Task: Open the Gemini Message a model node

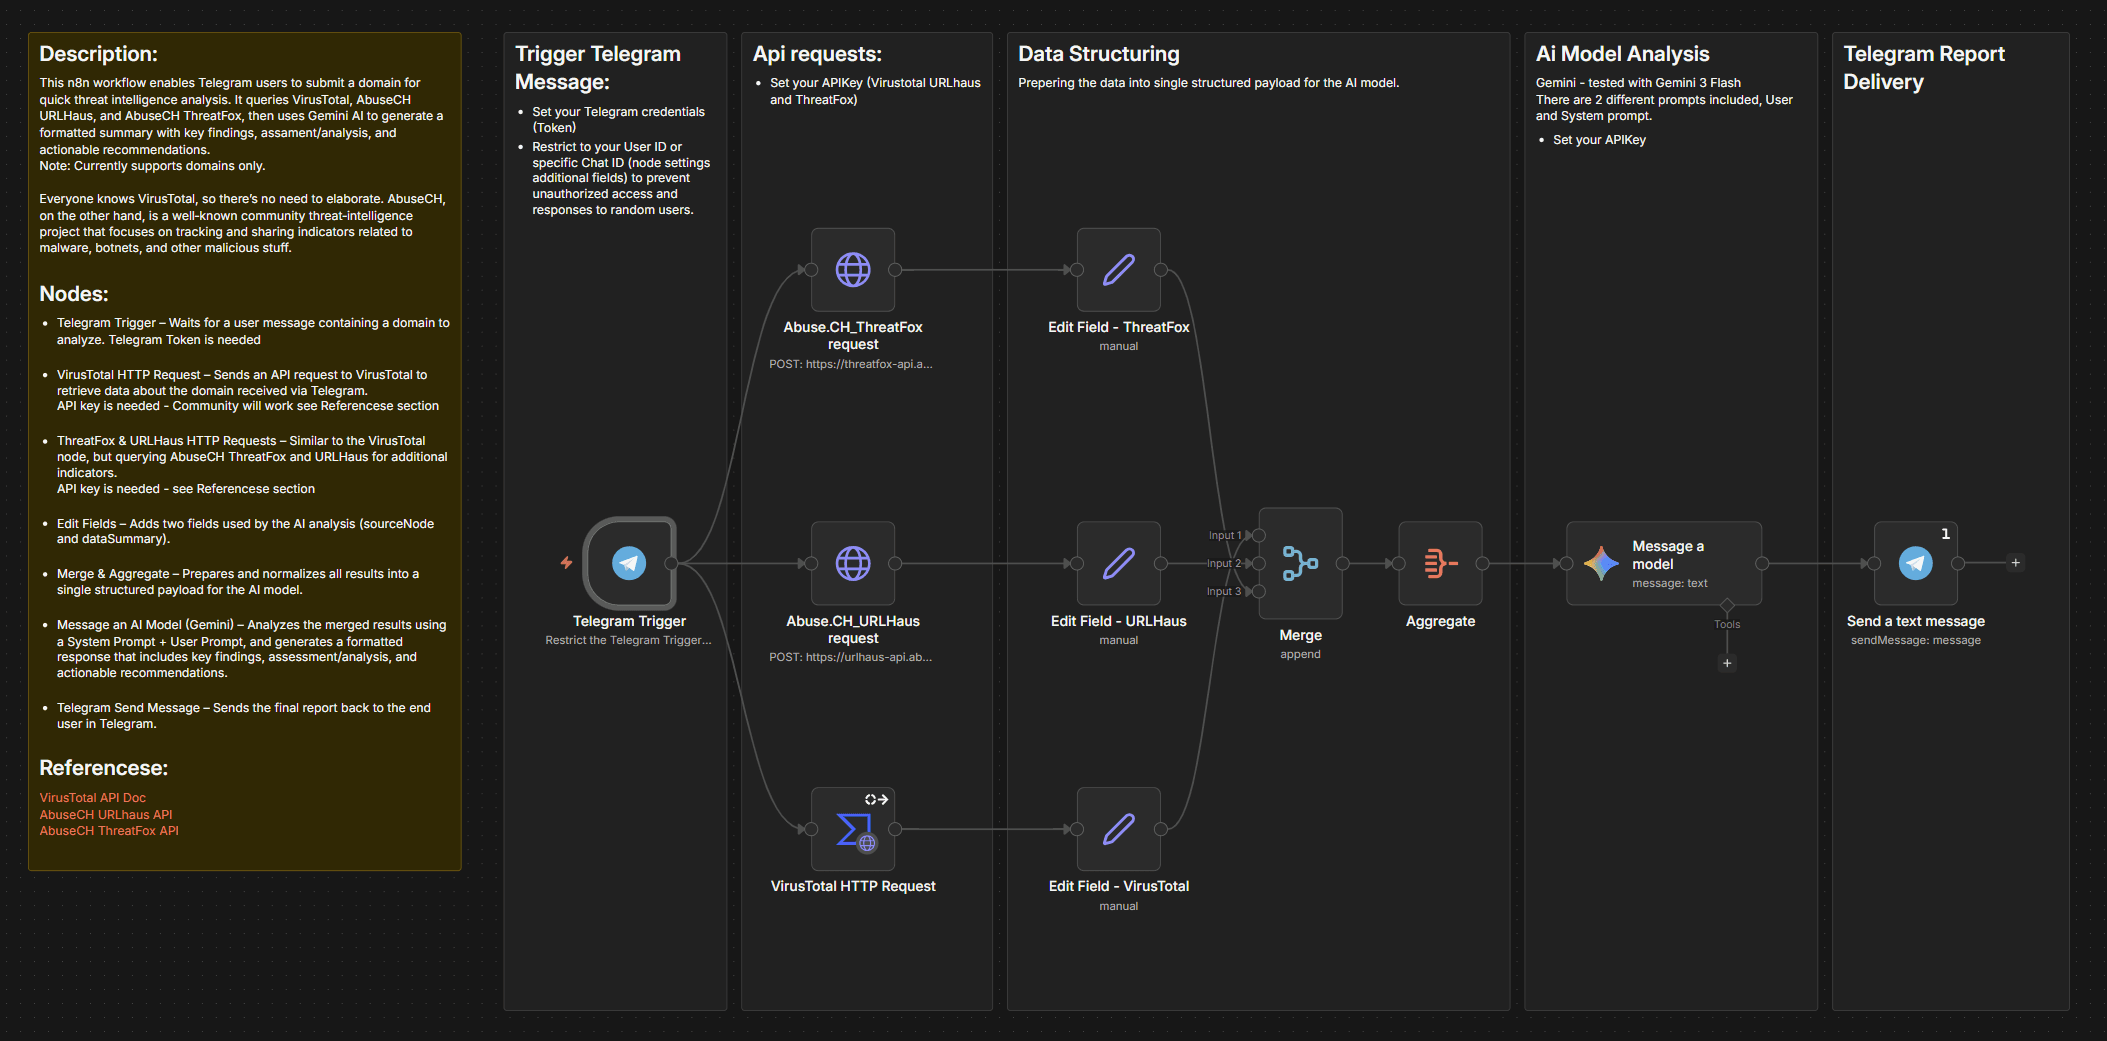Action: pyautogui.click(x=1663, y=563)
